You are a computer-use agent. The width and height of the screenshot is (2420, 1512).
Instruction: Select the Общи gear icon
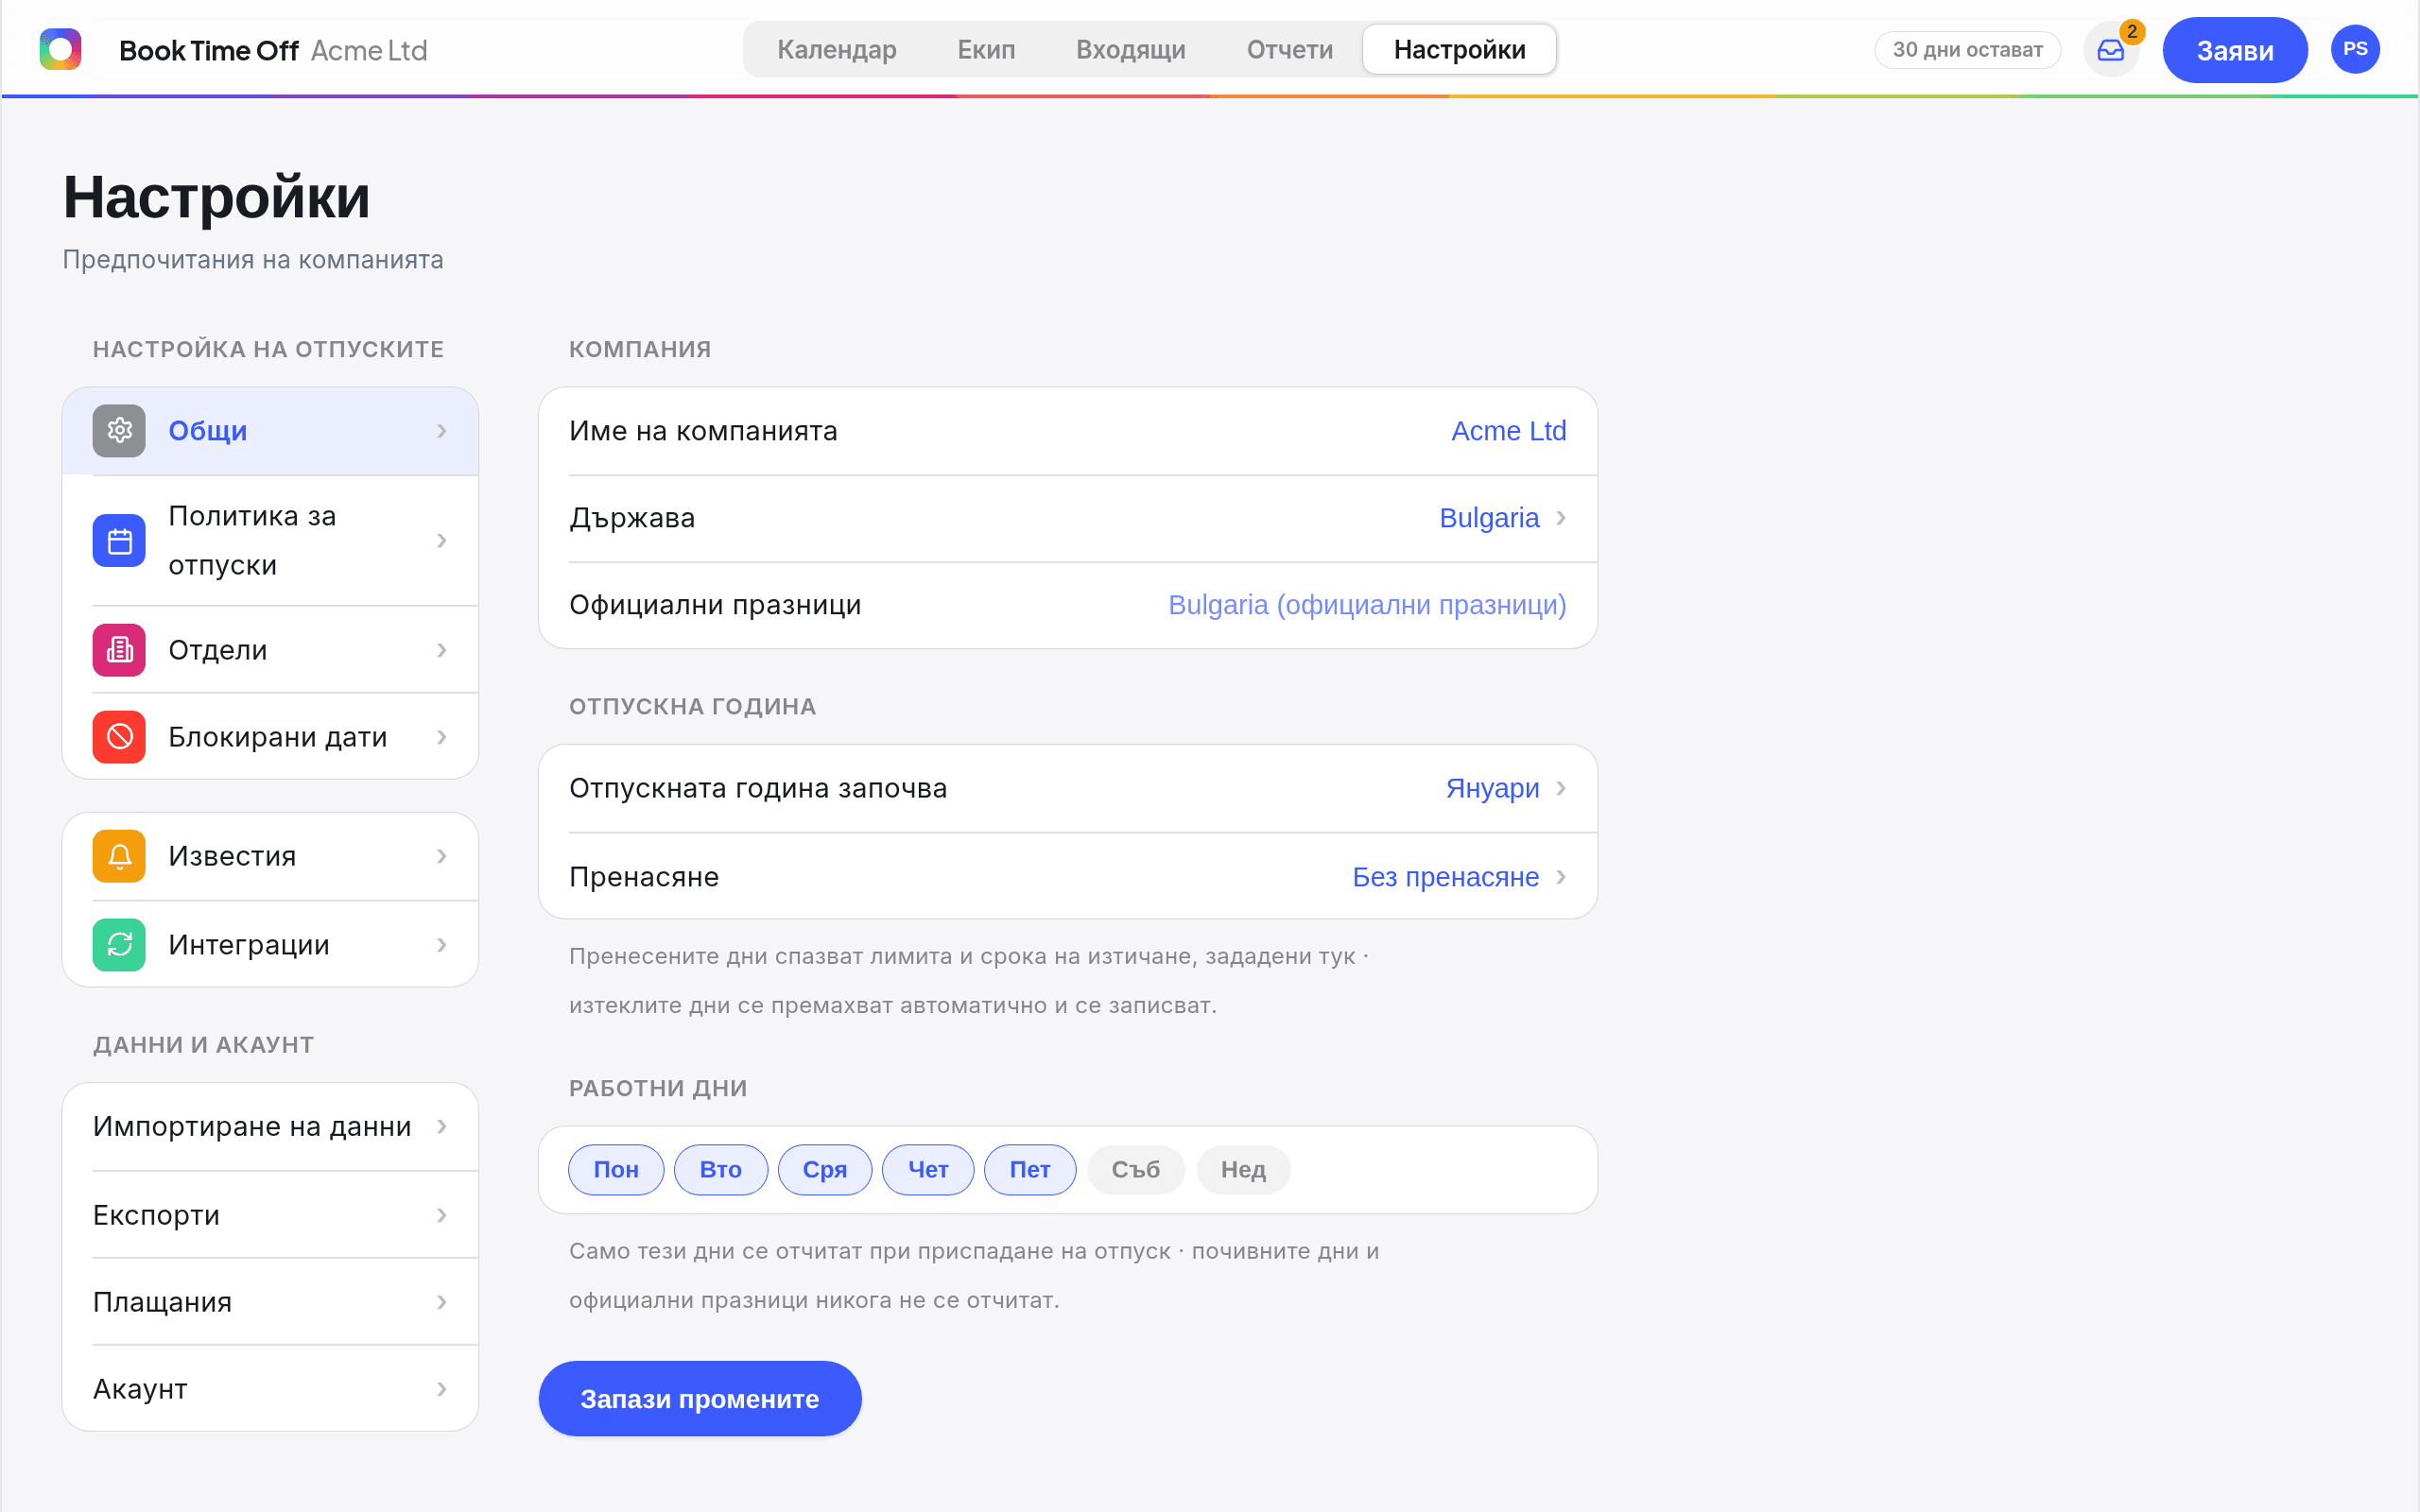coord(119,431)
